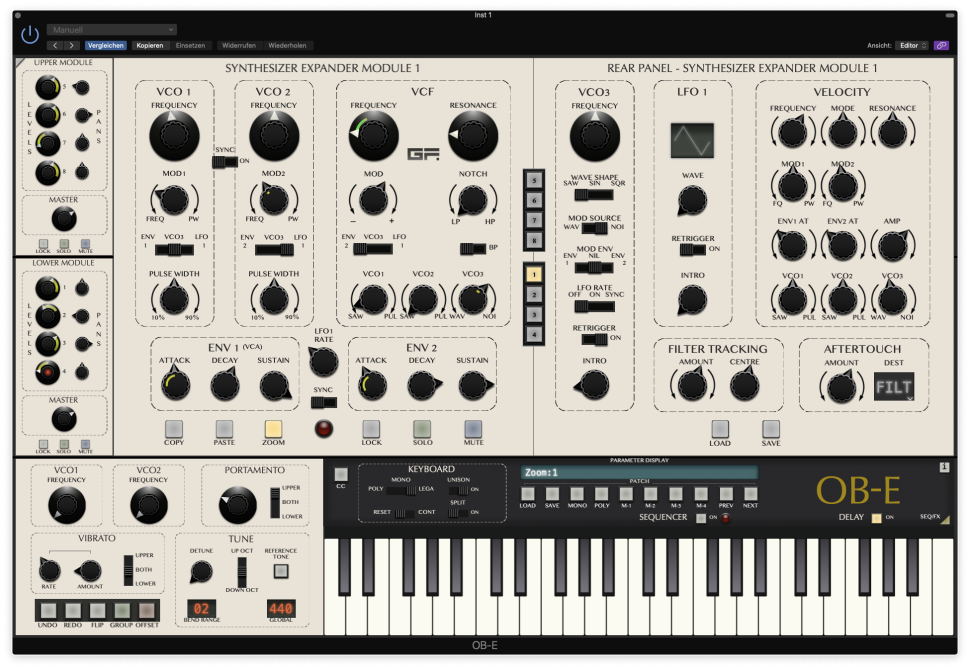Open the Manuell preset dropdown
The height and width of the screenshot is (669, 970).
[112, 30]
